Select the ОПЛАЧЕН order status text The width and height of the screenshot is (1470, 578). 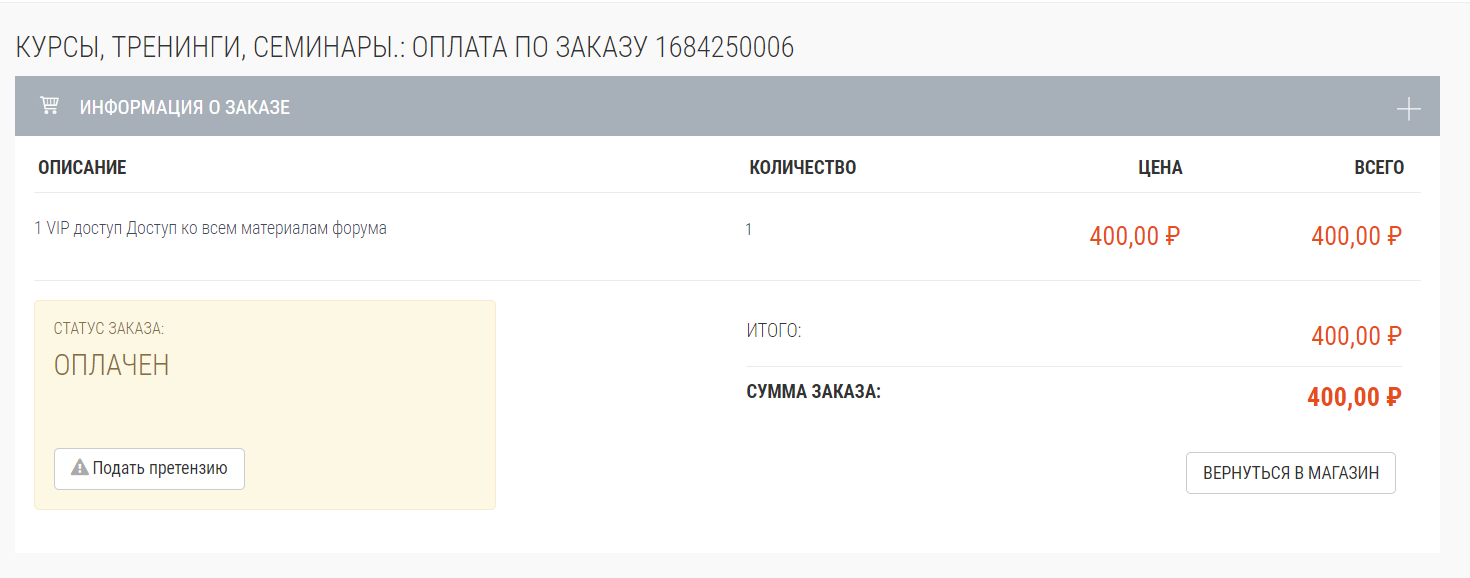112,365
